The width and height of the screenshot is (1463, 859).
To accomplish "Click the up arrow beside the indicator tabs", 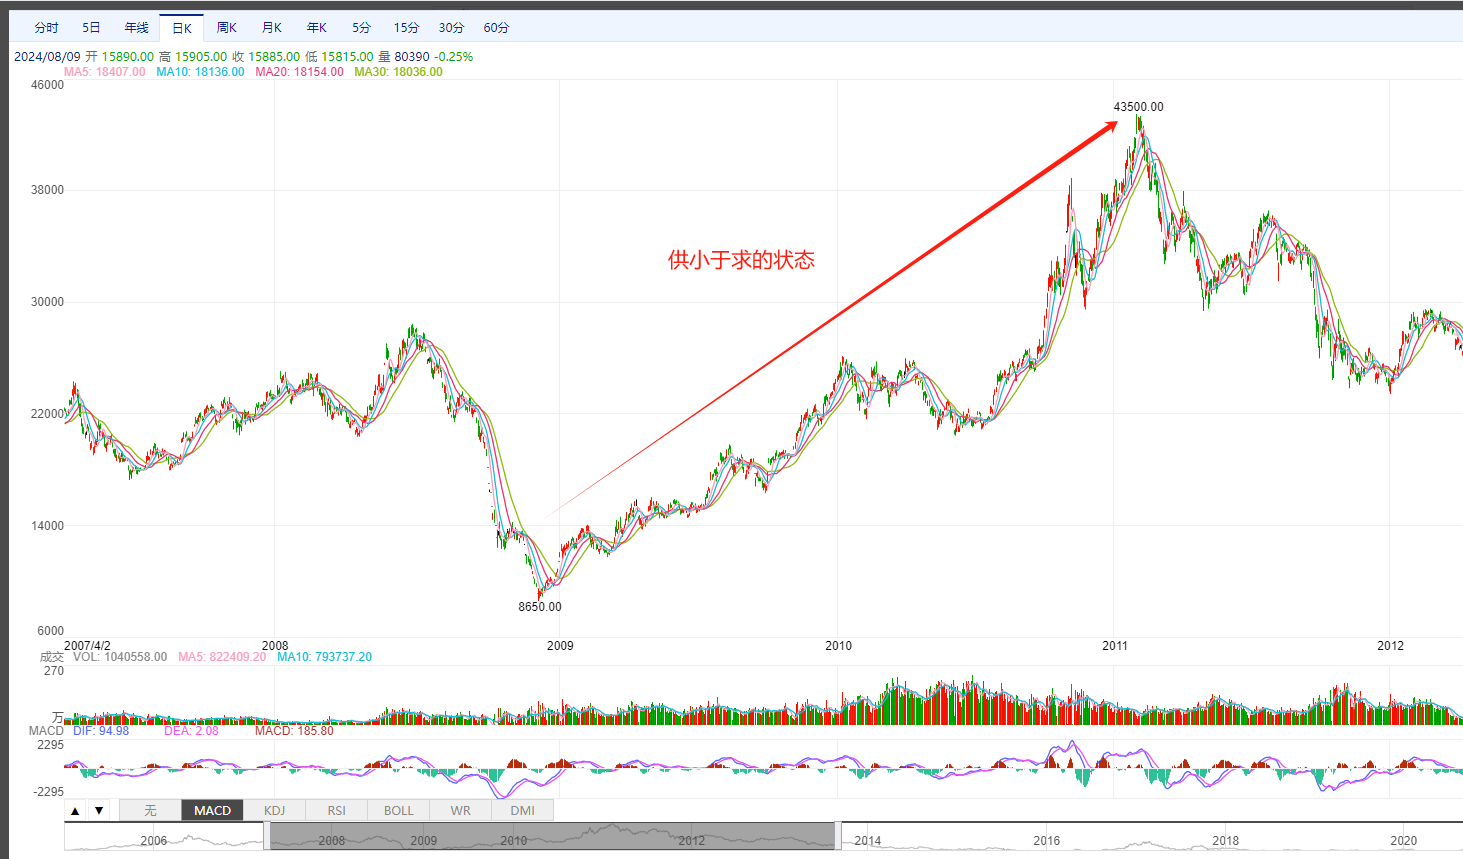I will coord(75,811).
